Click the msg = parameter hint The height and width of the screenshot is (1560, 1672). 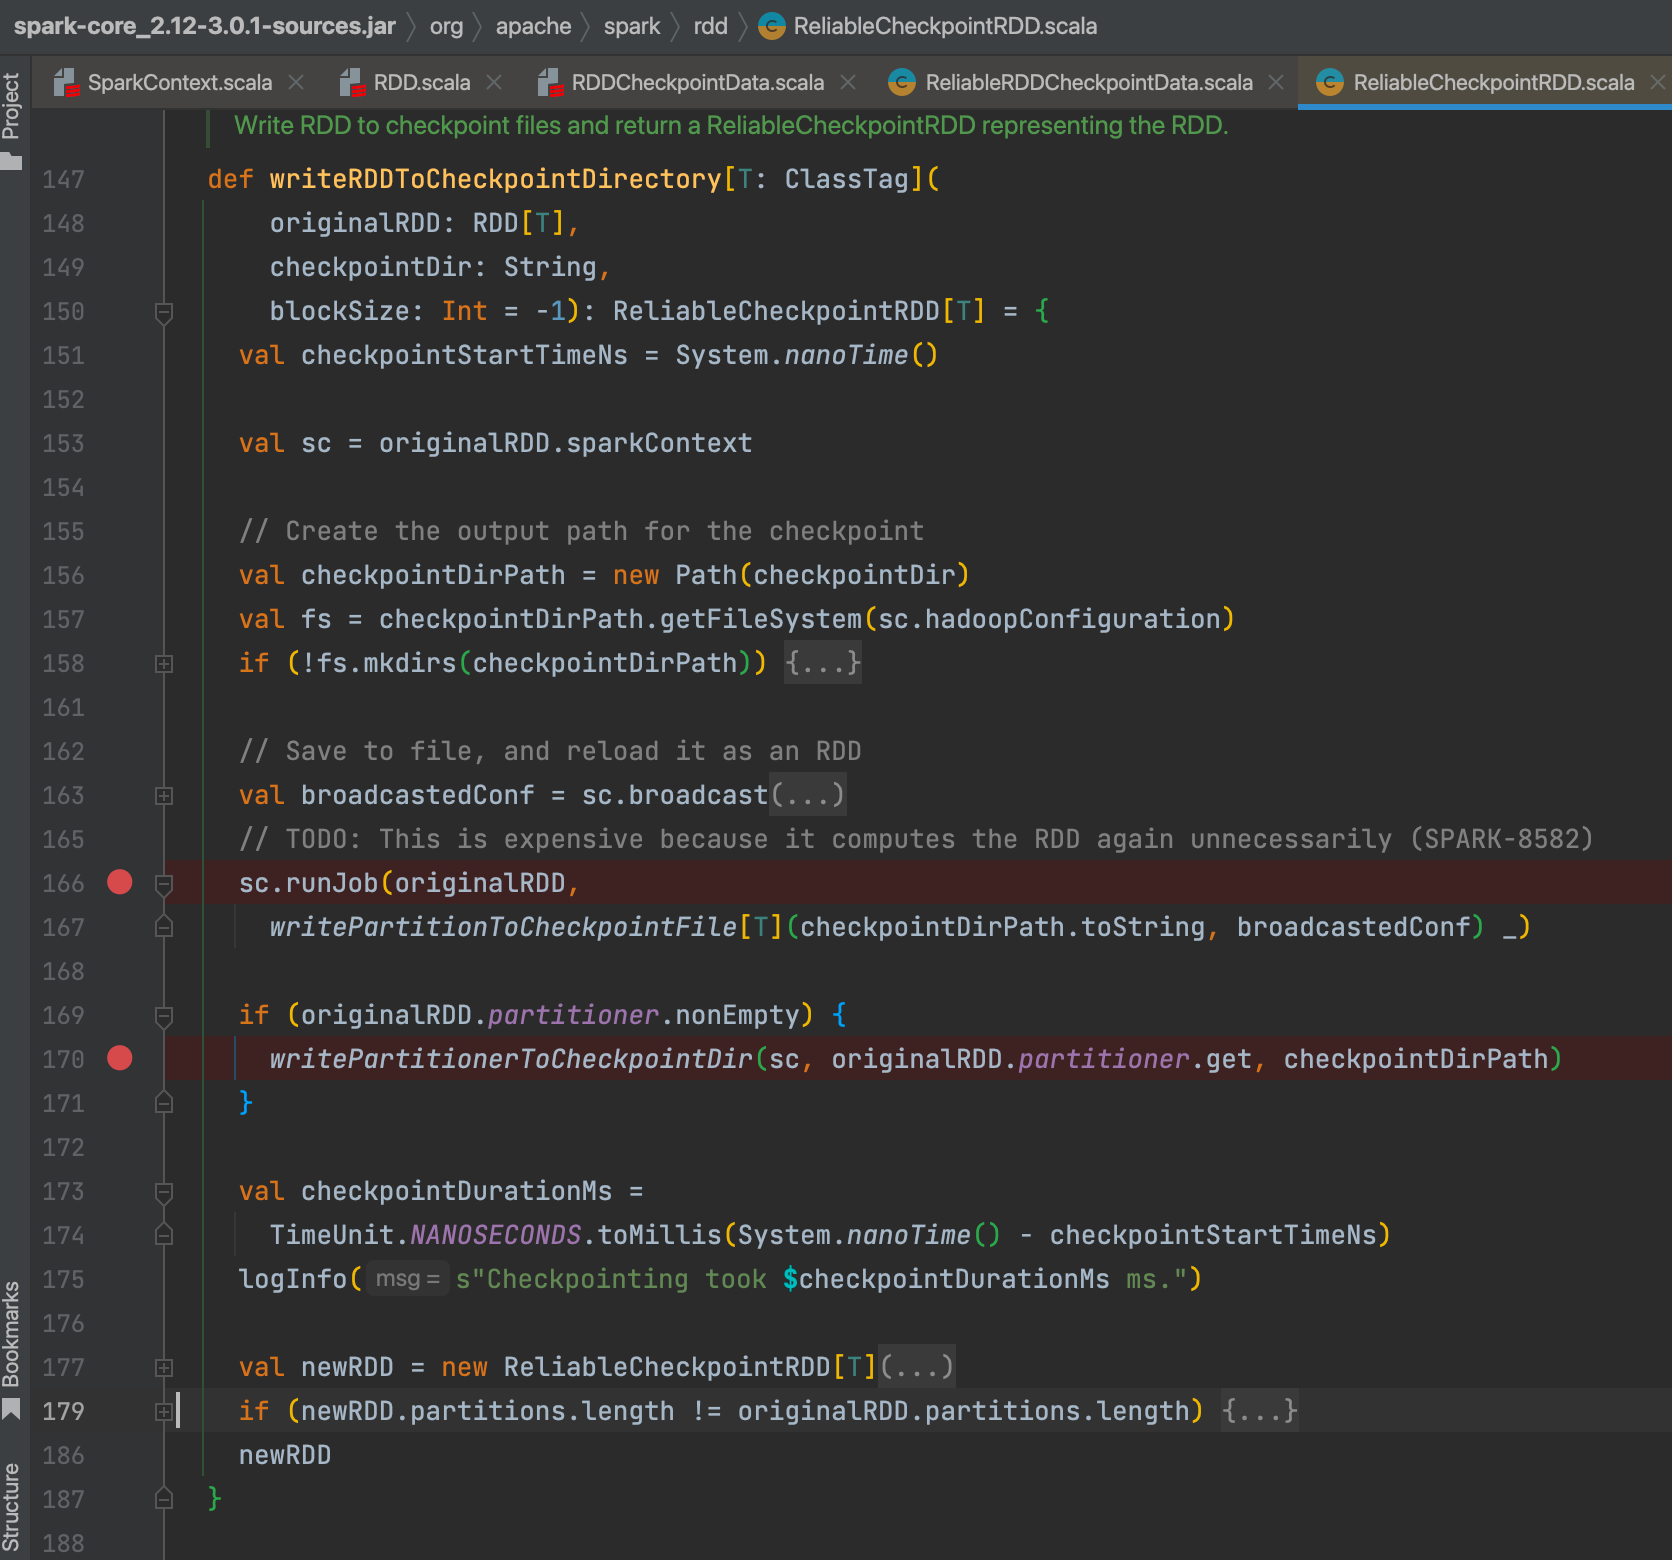(x=408, y=1279)
